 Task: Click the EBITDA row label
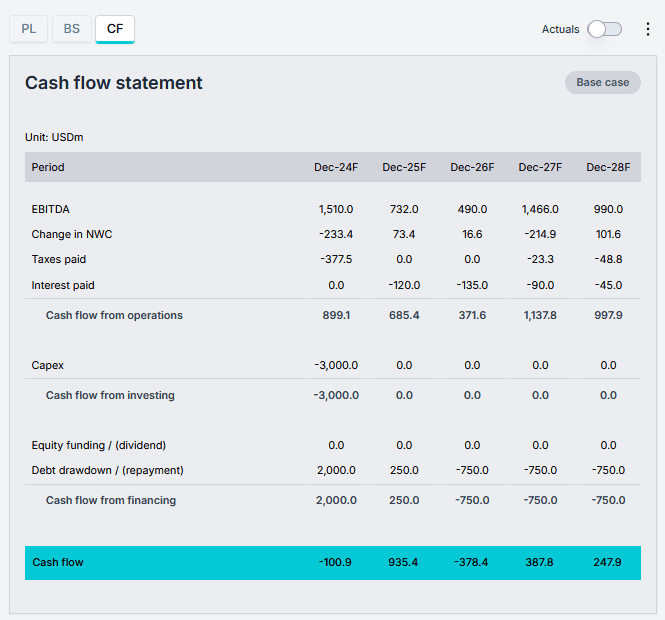pyautogui.click(x=50, y=209)
